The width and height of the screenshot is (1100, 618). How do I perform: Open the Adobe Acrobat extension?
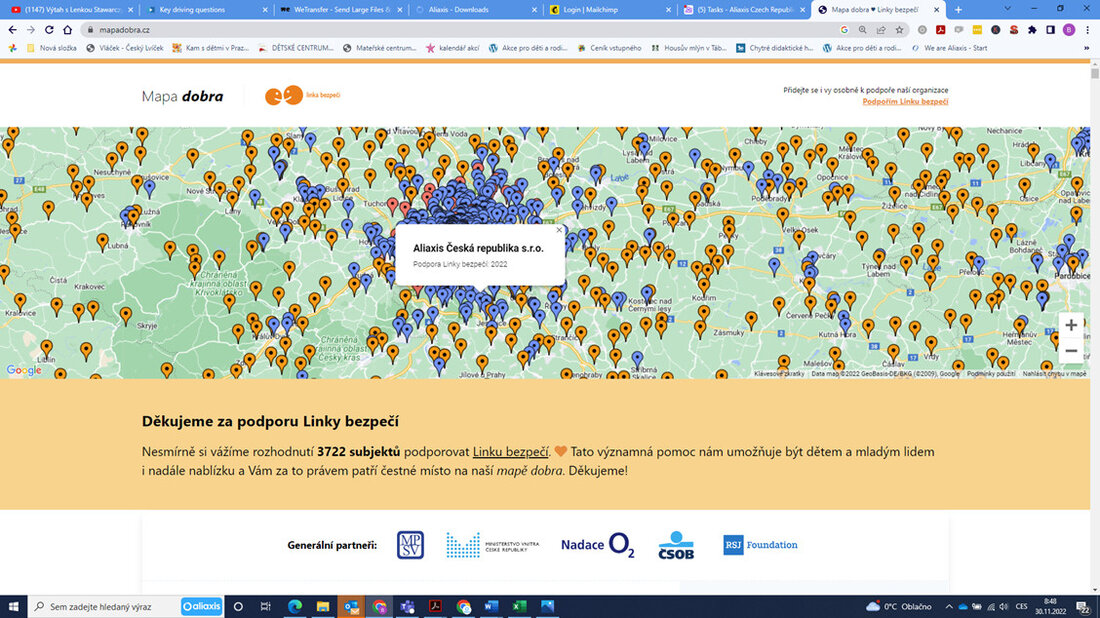pyautogui.click(x=941, y=30)
